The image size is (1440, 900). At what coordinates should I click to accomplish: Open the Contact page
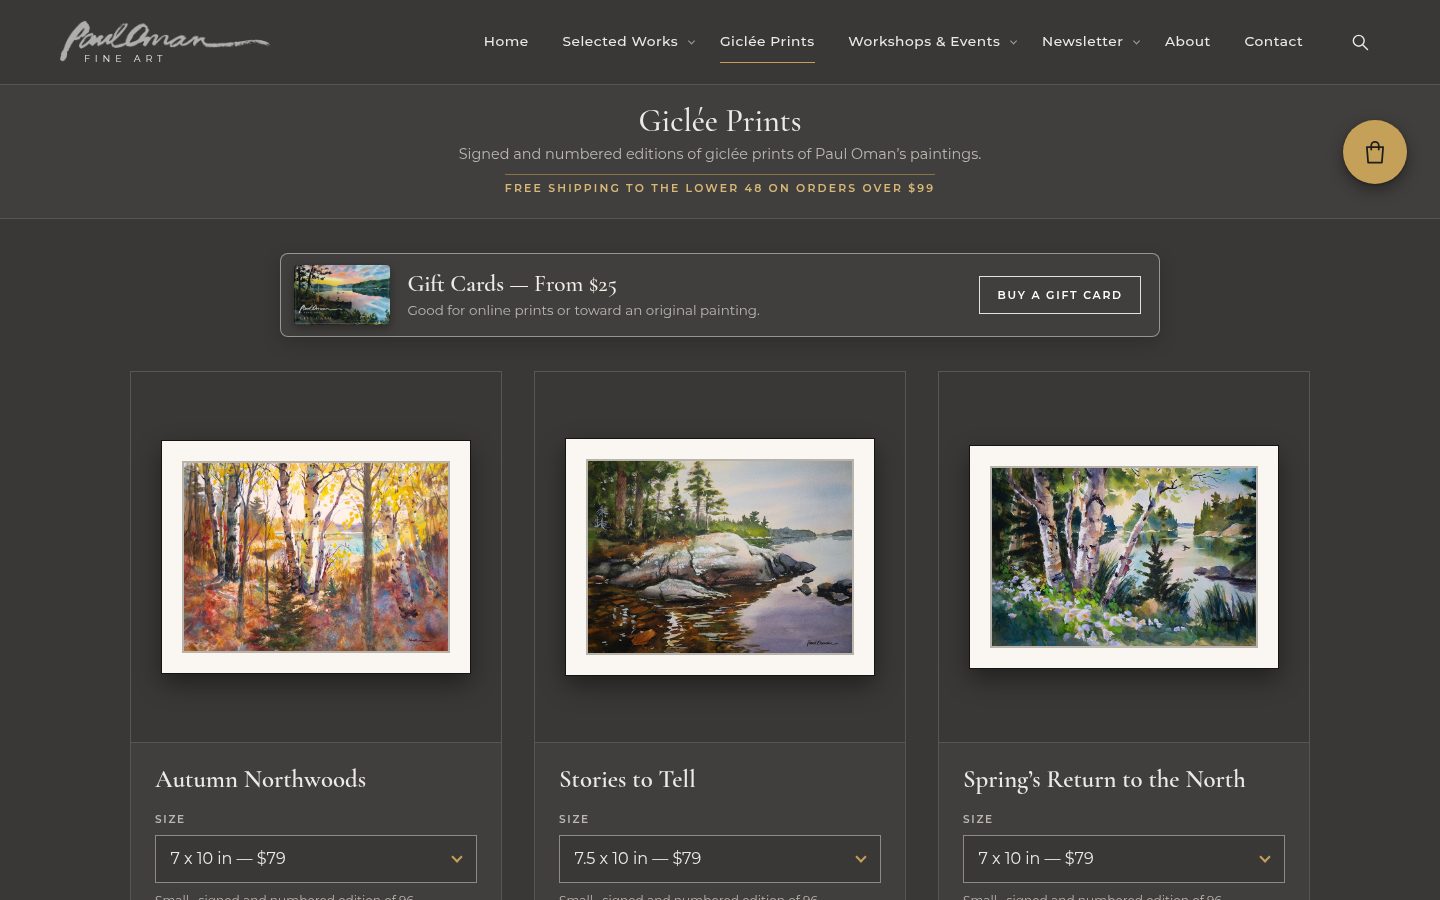click(1273, 42)
